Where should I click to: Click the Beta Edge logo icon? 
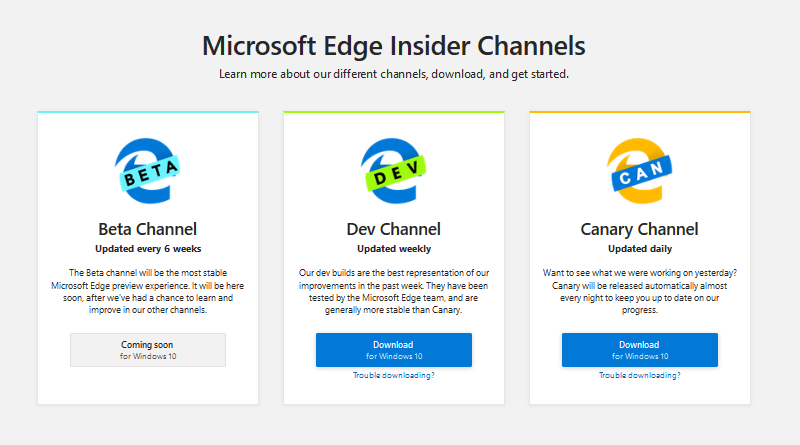tap(147, 171)
